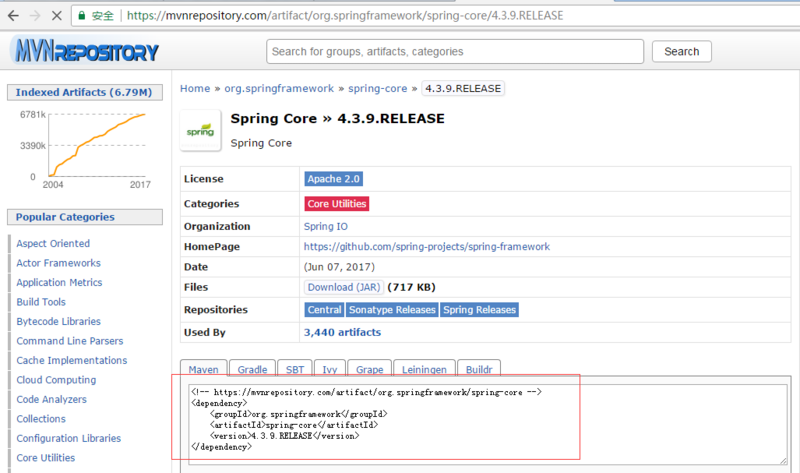Image resolution: width=800 pixels, height=473 pixels.
Task: Open the Core Utilities category tag
Action: point(337,204)
